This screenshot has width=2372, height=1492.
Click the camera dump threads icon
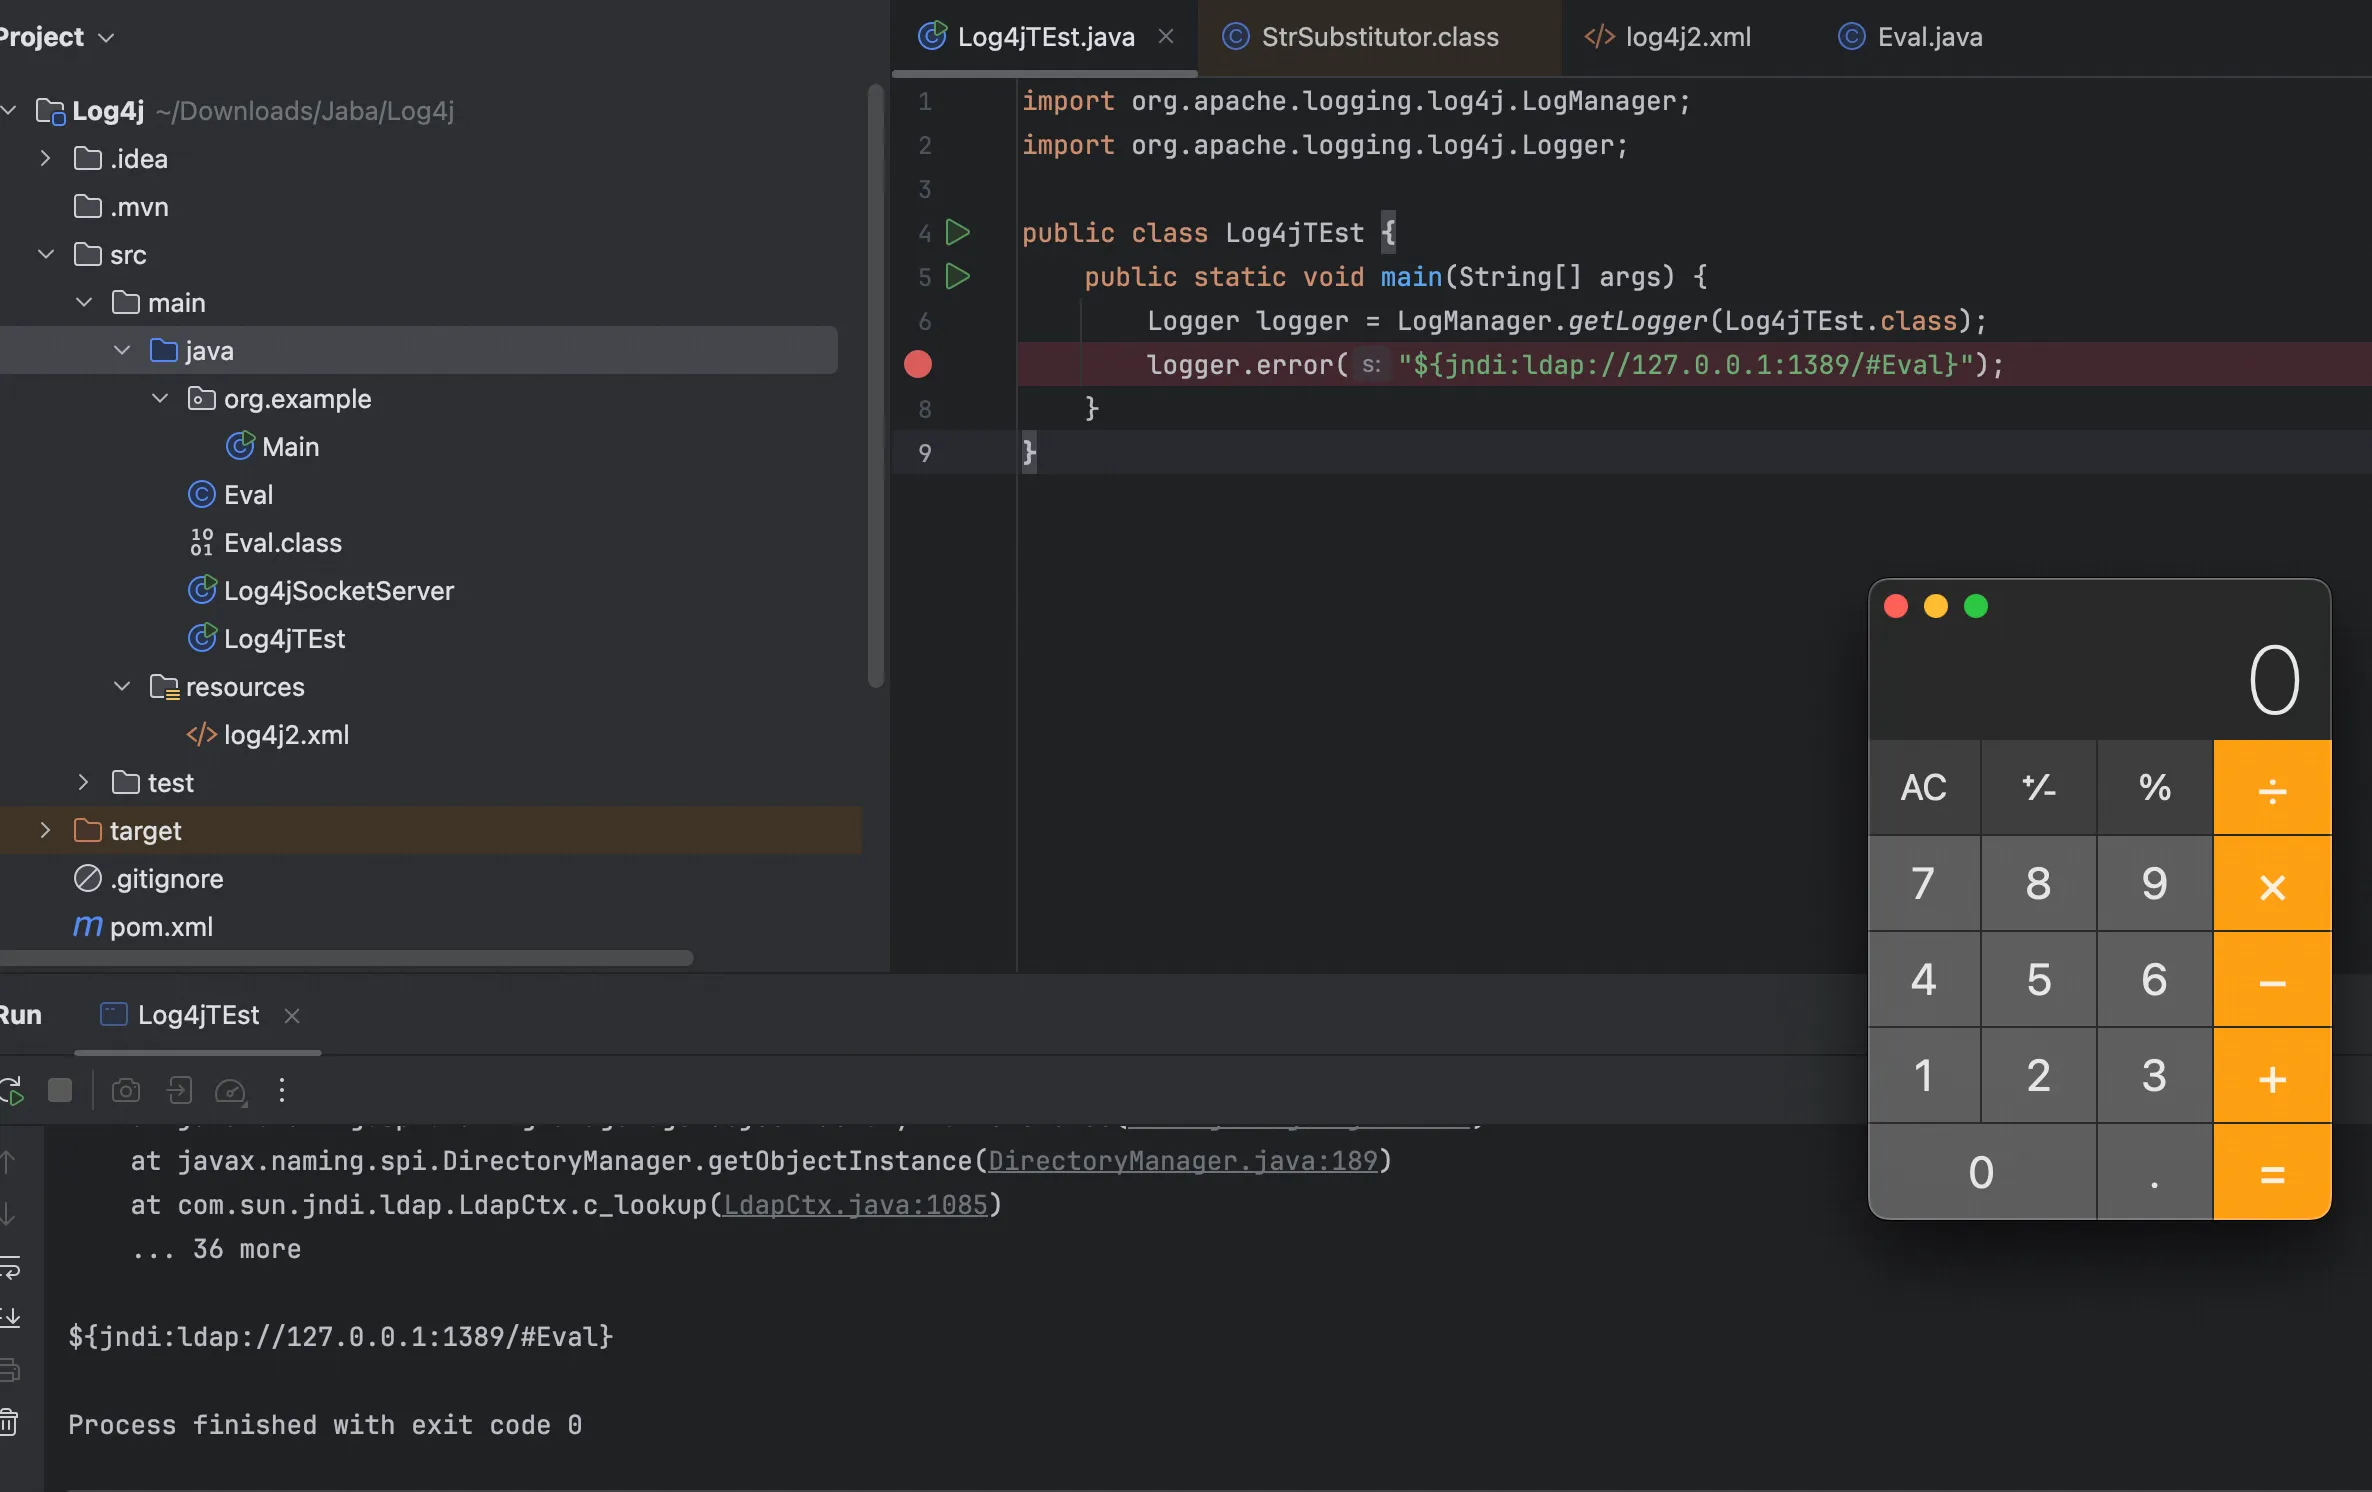pyautogui.click(x=126, y=1090)
